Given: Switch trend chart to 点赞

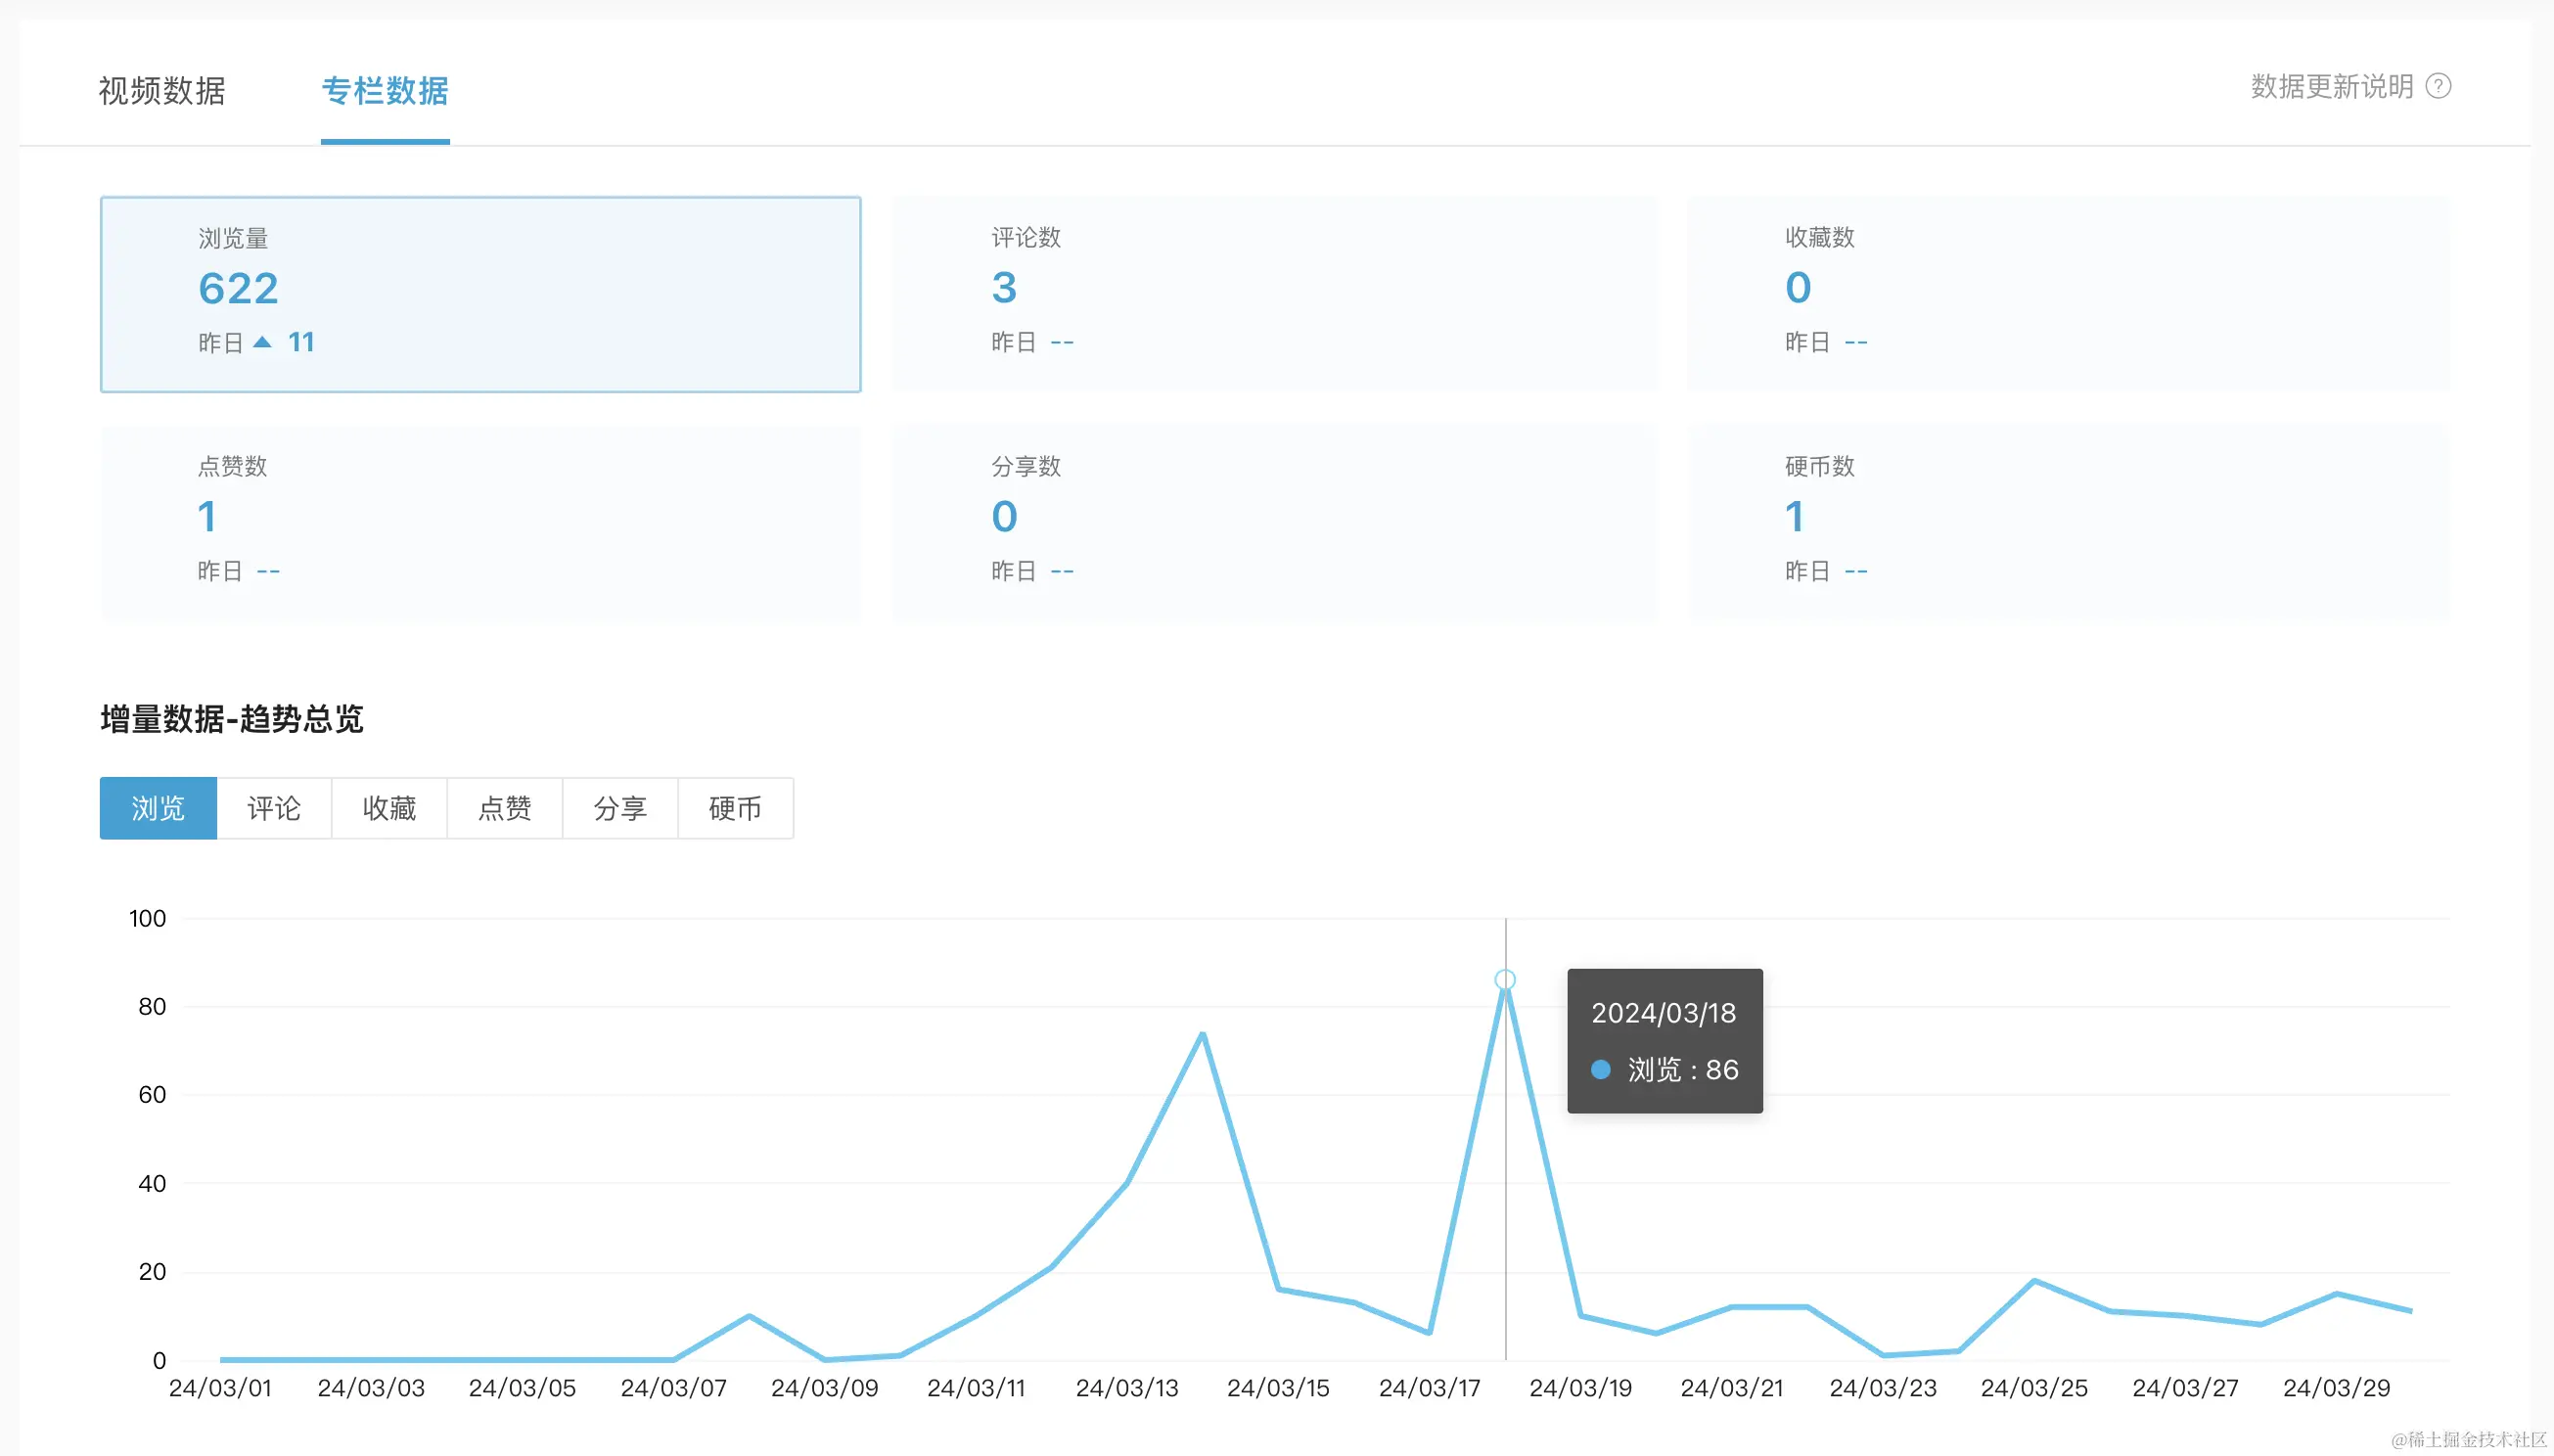Looking at the screenshot, I should (x=505, y=808).
